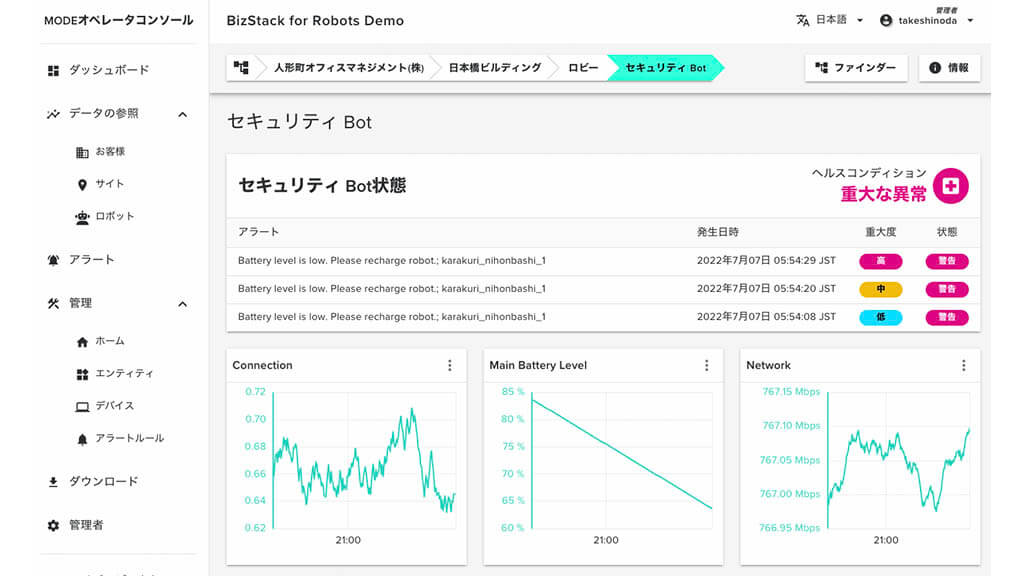
Task: Click the エンティティ widgets icon
Action: point(82,374)
